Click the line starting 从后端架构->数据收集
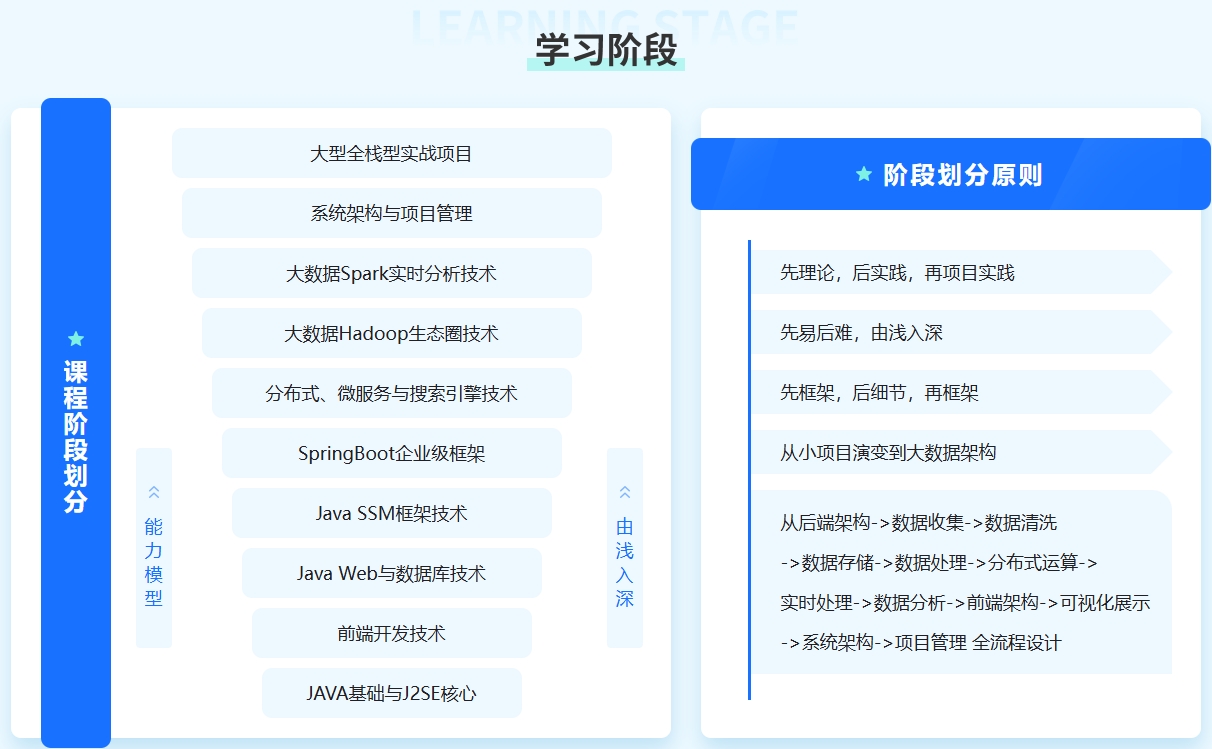This screenshot has height=749, width=1212. [x=918, y=522]
